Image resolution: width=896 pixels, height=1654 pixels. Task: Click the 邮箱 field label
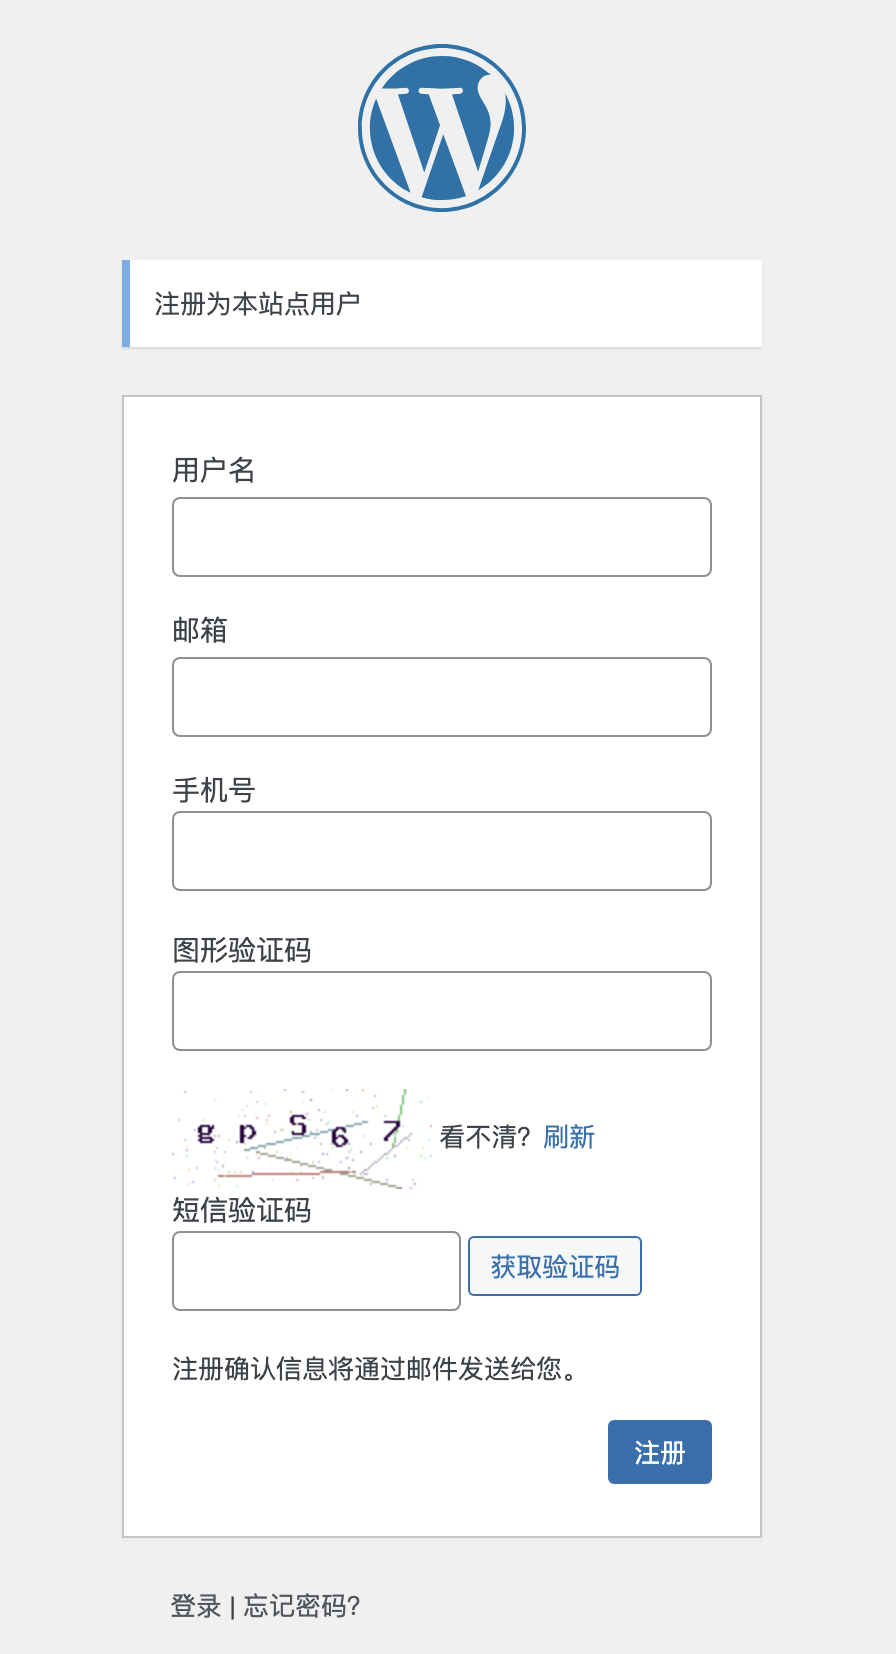click(200, 630)
